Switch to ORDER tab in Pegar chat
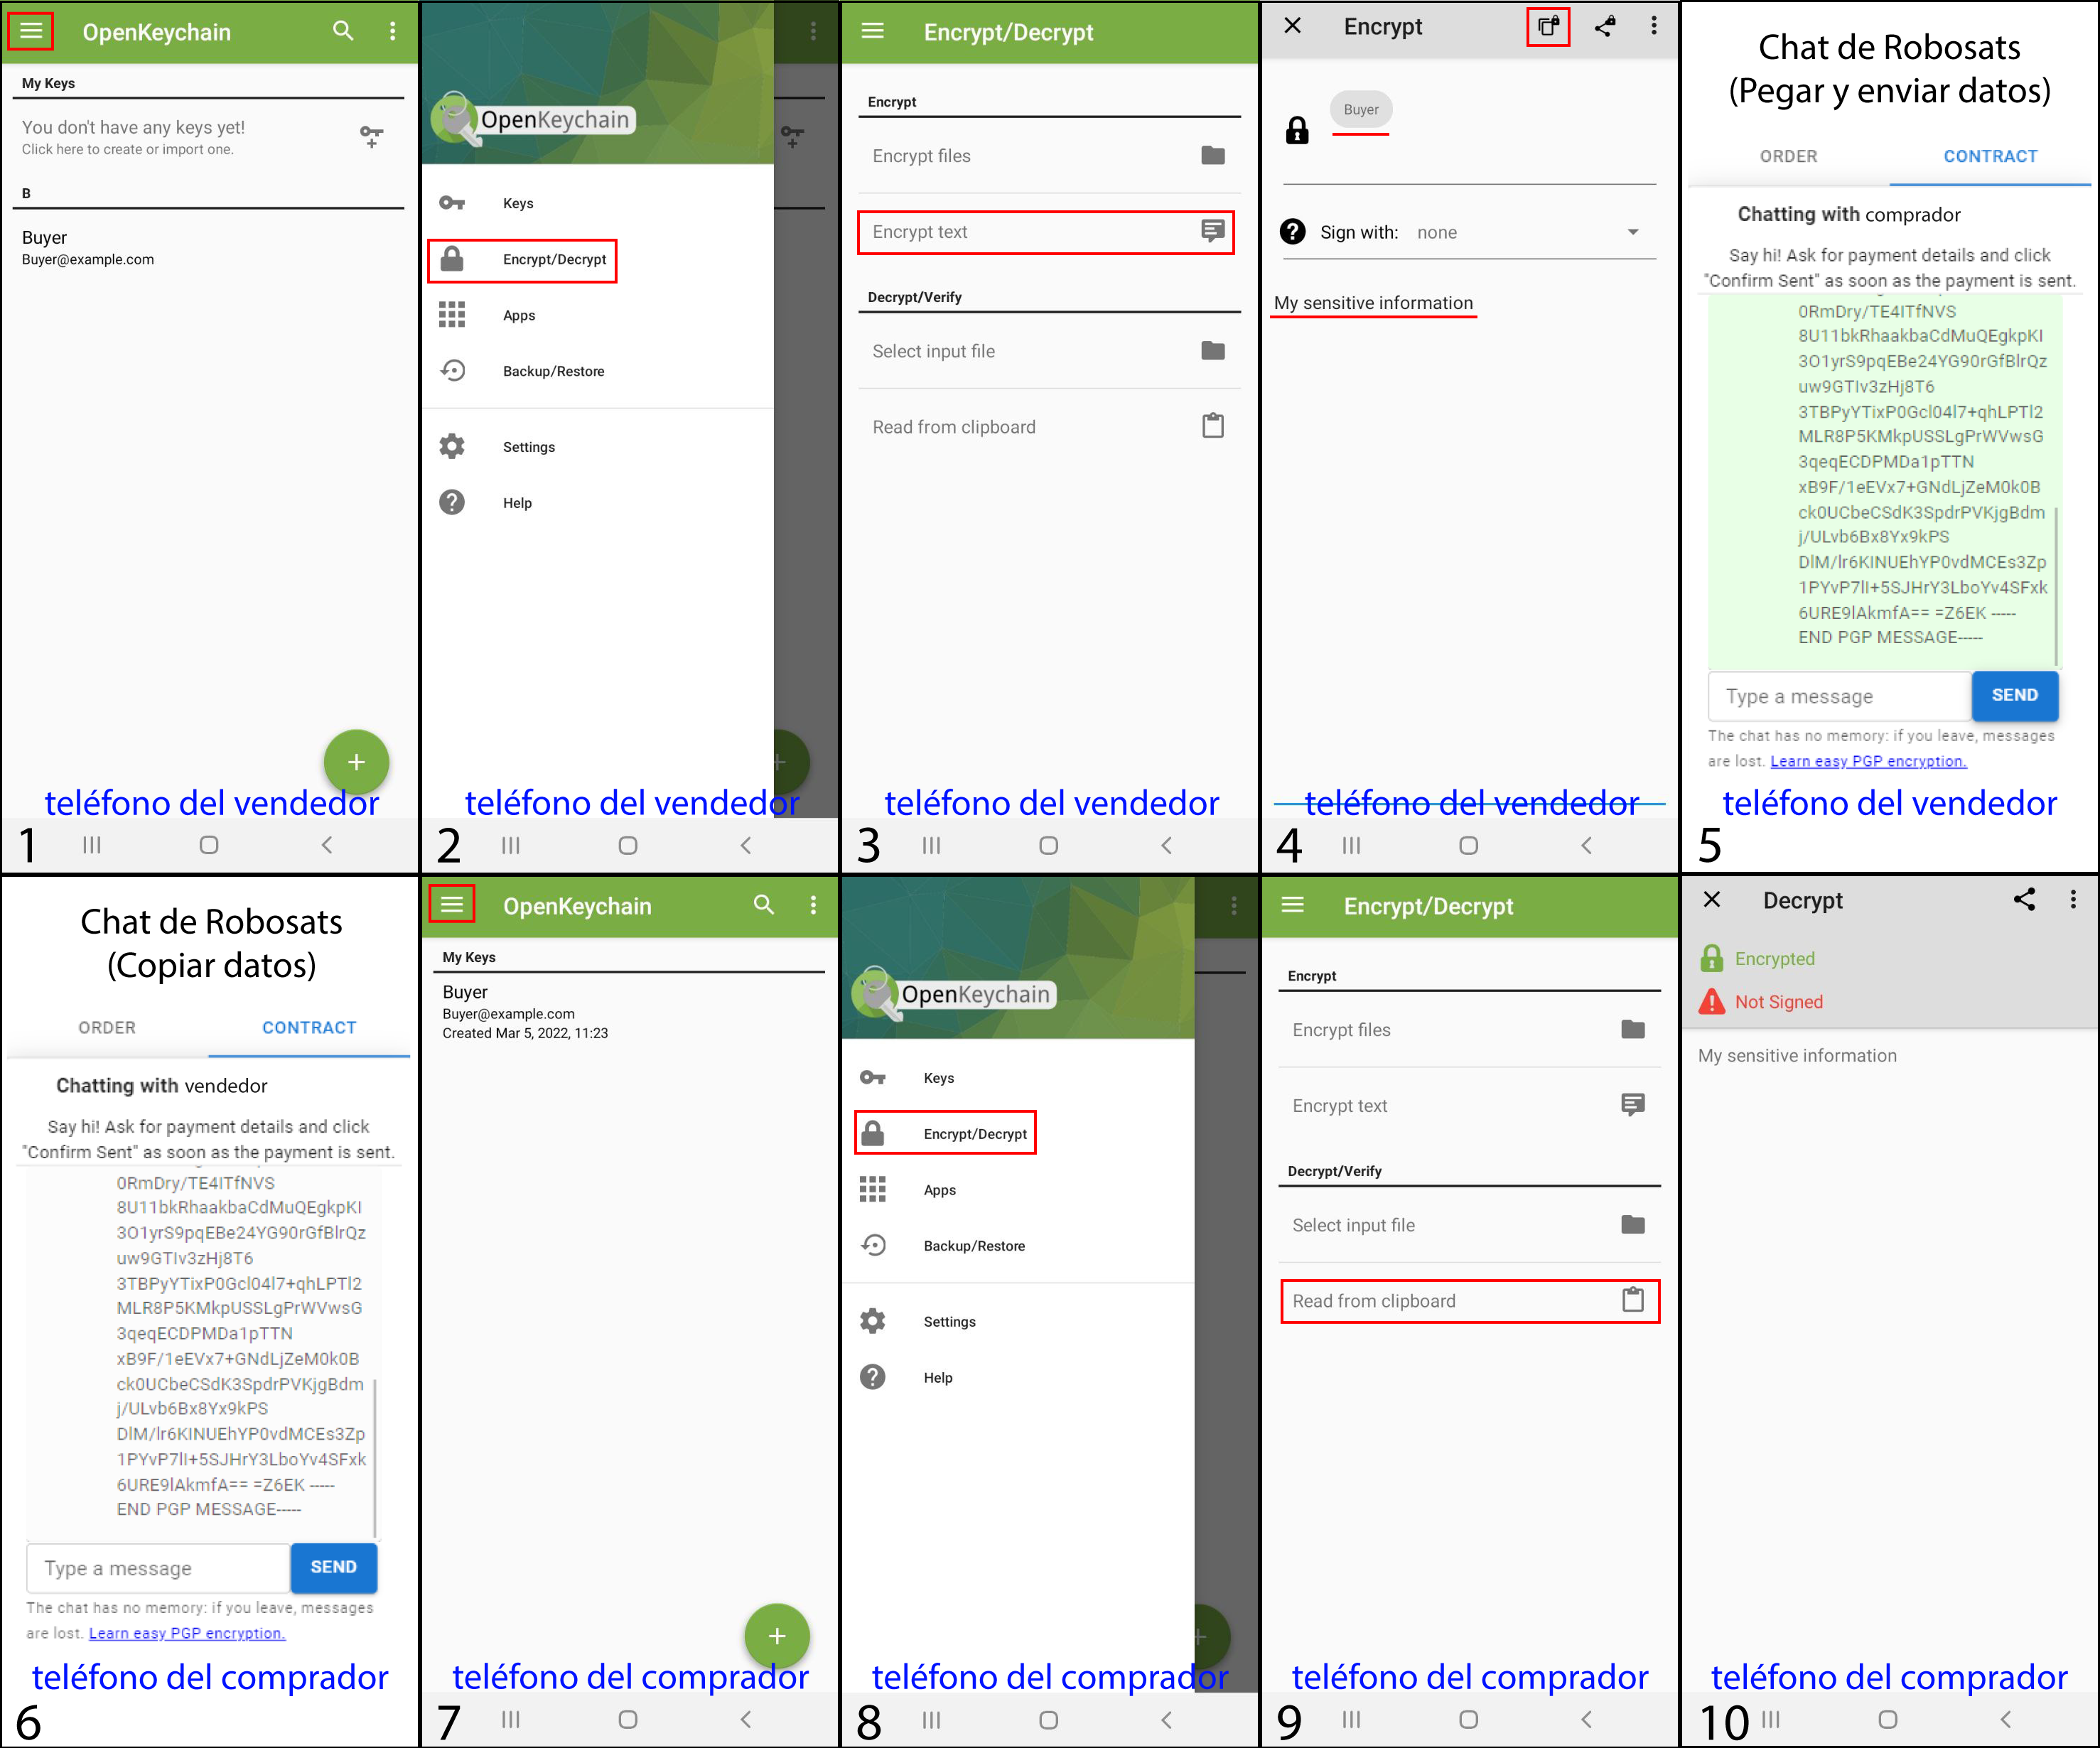Screen dimensions: 2100x1748 pos(1788,156)
